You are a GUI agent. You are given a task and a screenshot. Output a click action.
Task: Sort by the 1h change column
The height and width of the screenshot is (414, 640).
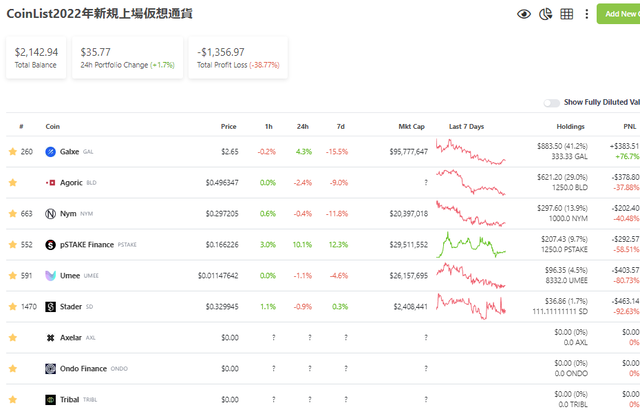269,127
